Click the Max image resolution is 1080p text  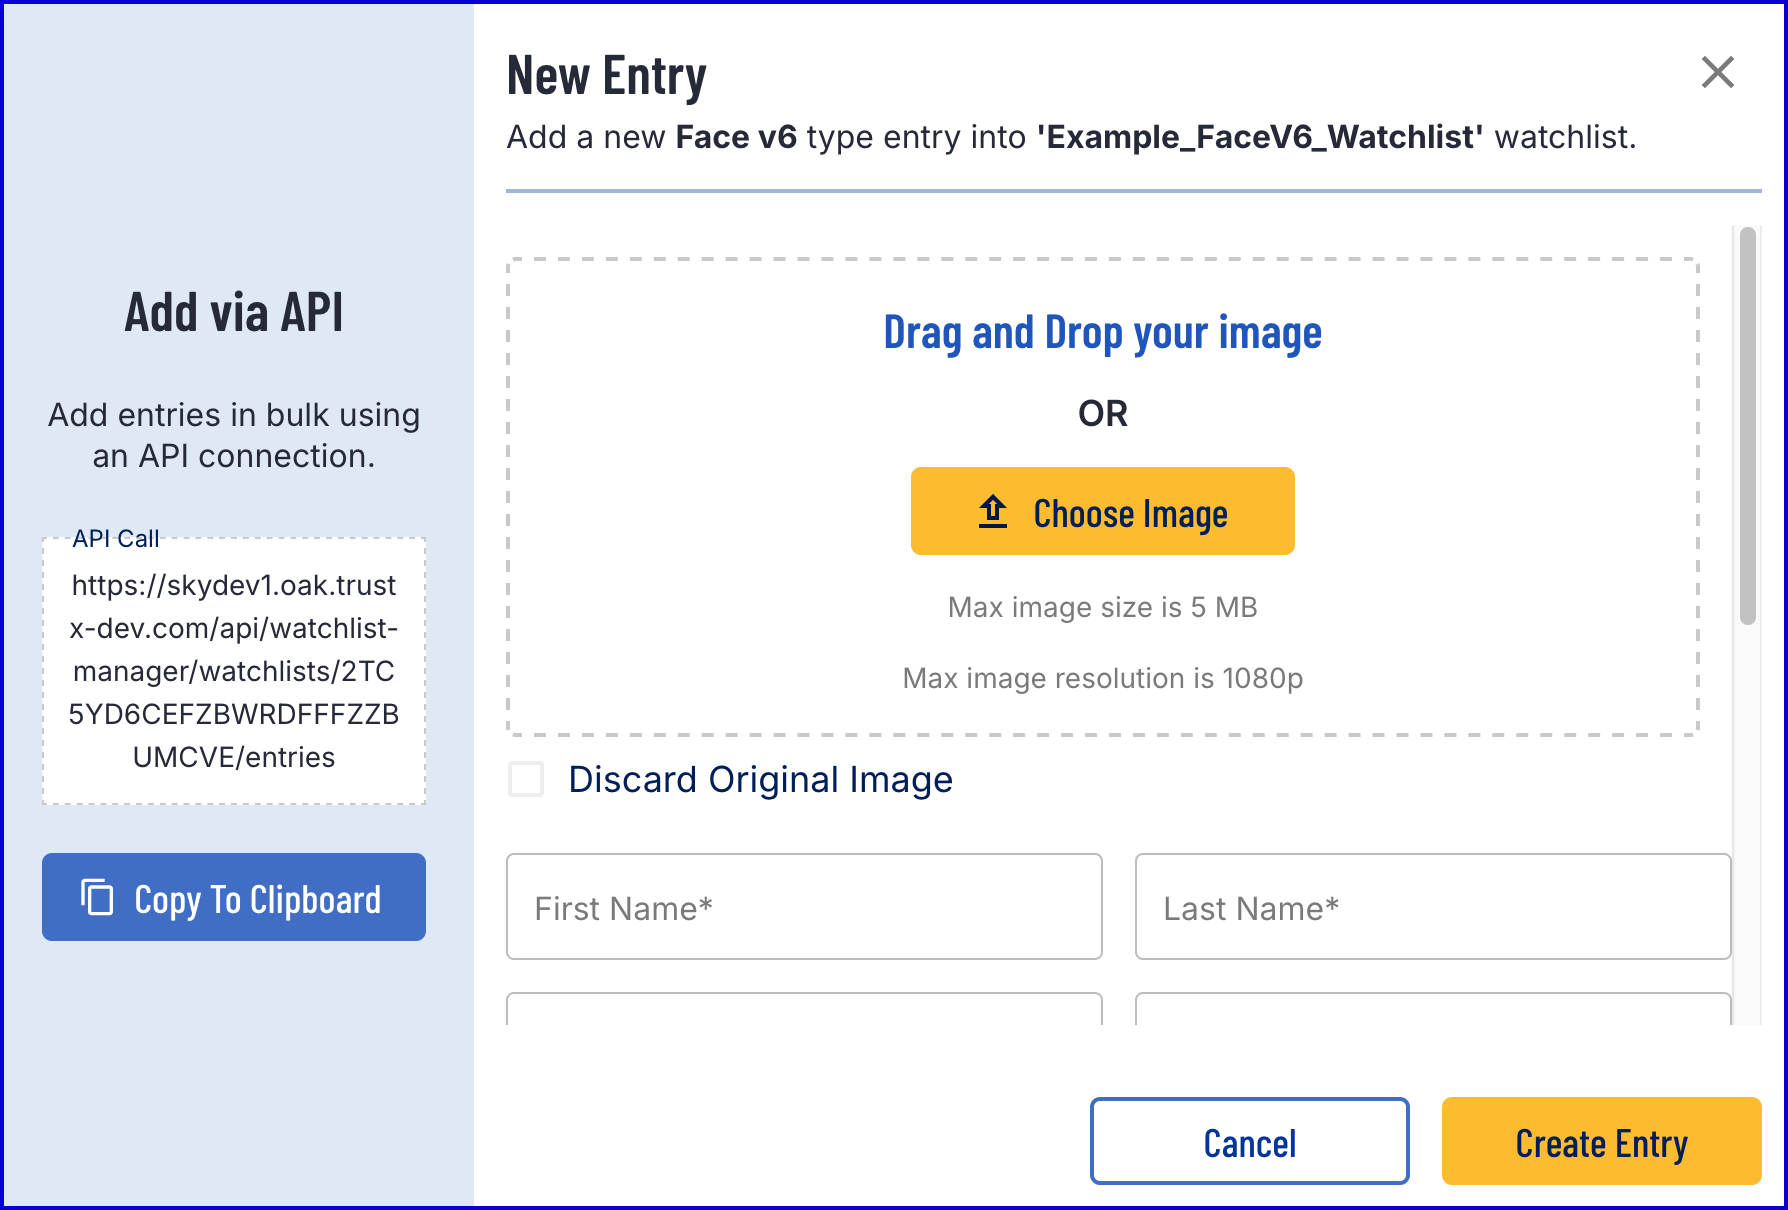pyautogui.click(x=1102, y=678)
